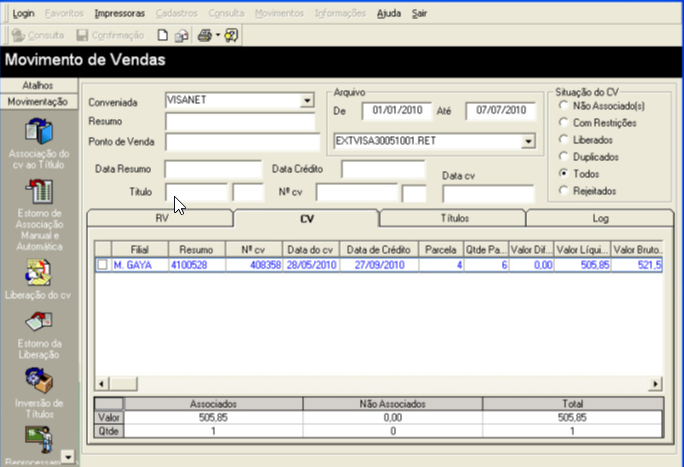Expand the EXTVISA30051001.RET file dropdown
The height and width of the screenshot is (467, 684).
(528, 141)
